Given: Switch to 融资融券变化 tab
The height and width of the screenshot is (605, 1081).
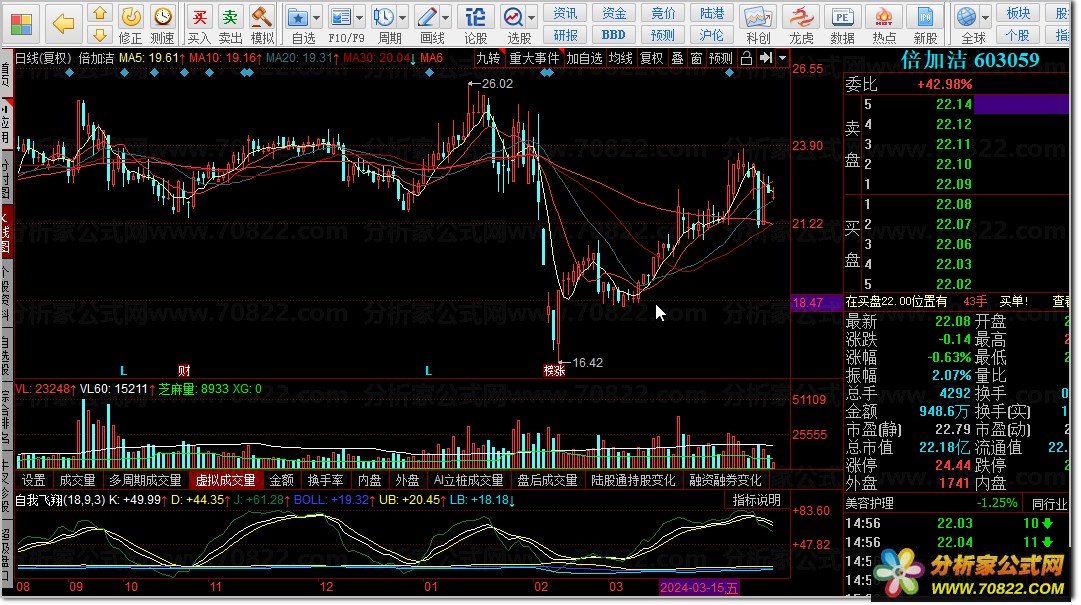Looking at the screenshot, I should (x=725, y=480).
